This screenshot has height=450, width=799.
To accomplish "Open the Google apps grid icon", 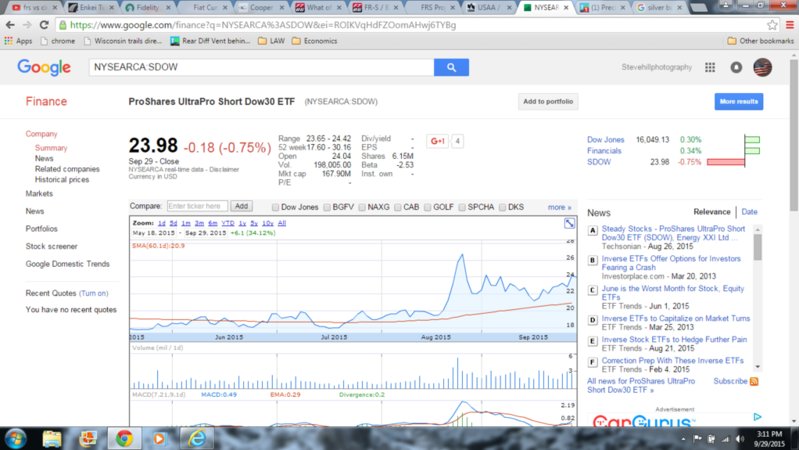I will (x=710, y=67).
